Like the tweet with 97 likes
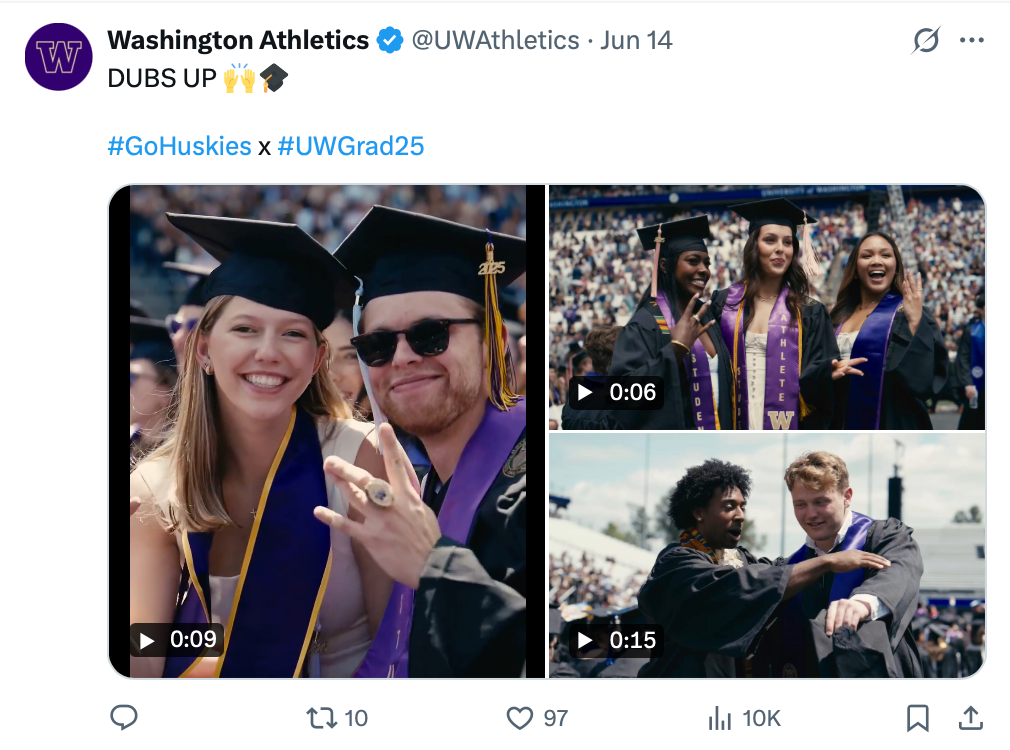The image size is (1010, 750). (x=537, y=718)
